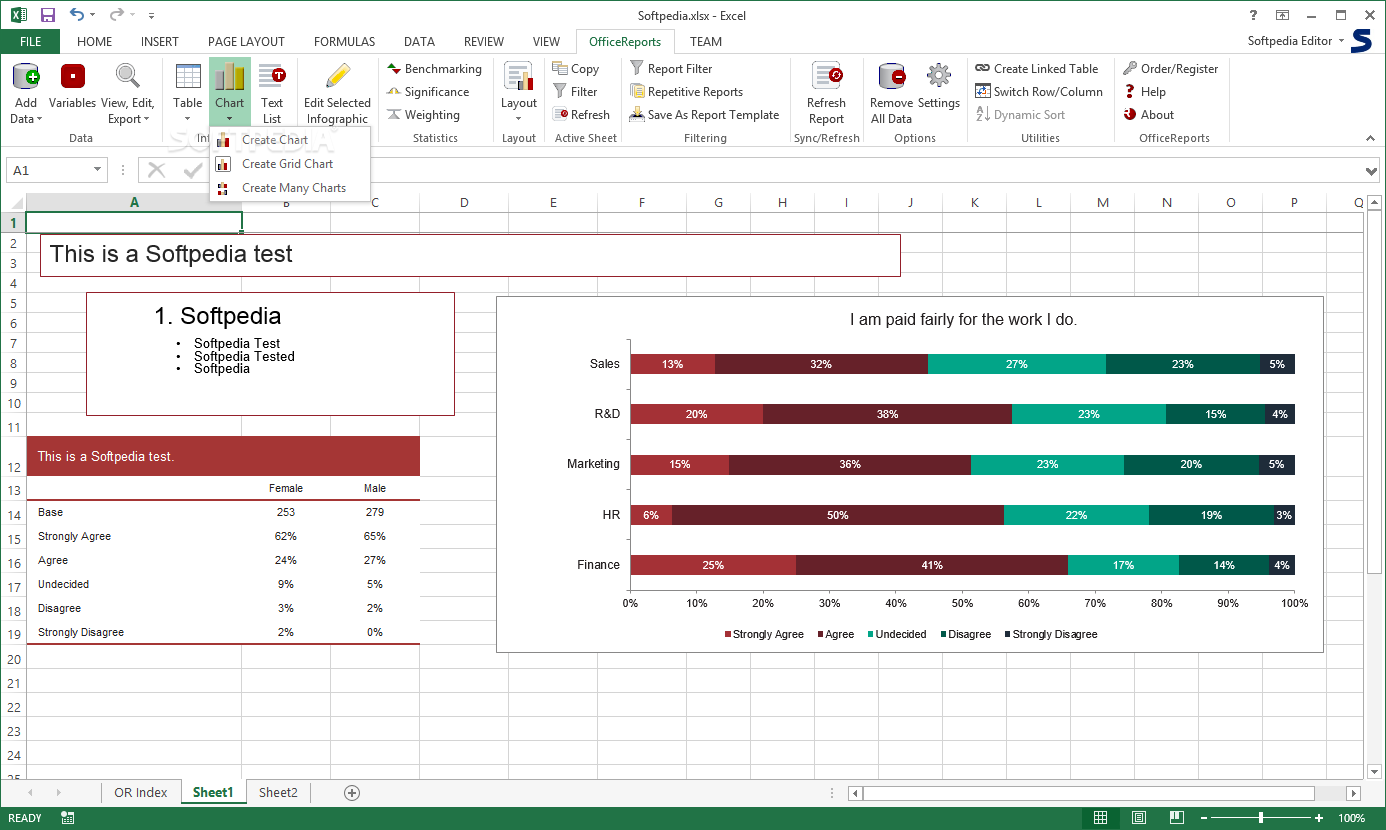Click the Refresh Report button

pos(826,93)
